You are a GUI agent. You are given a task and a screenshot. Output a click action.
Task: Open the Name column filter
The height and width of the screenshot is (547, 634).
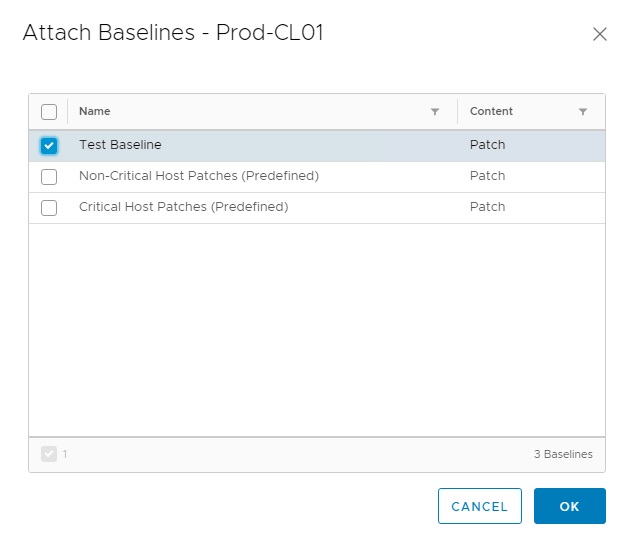coord(435,112)
